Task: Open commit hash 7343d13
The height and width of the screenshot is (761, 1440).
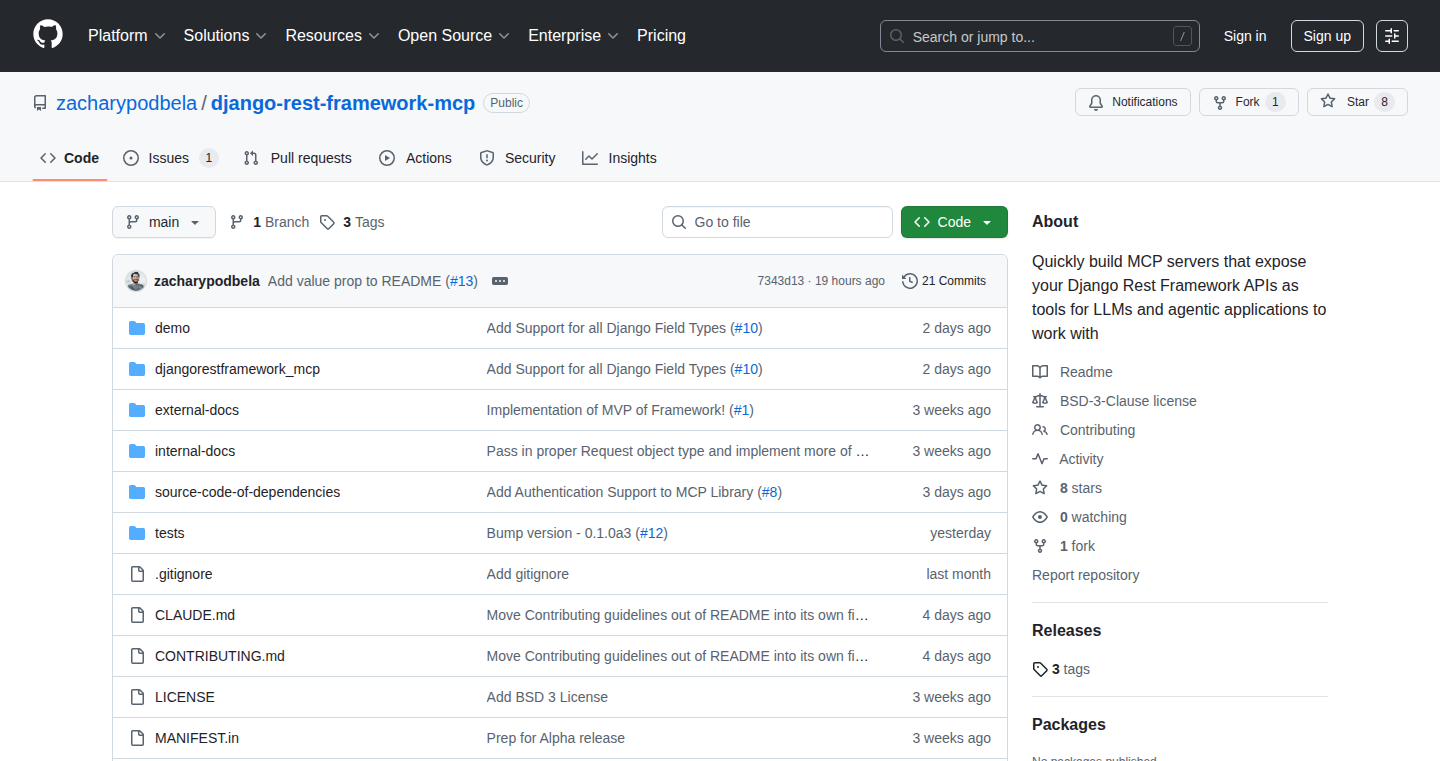Action: (x=780, y=281)
